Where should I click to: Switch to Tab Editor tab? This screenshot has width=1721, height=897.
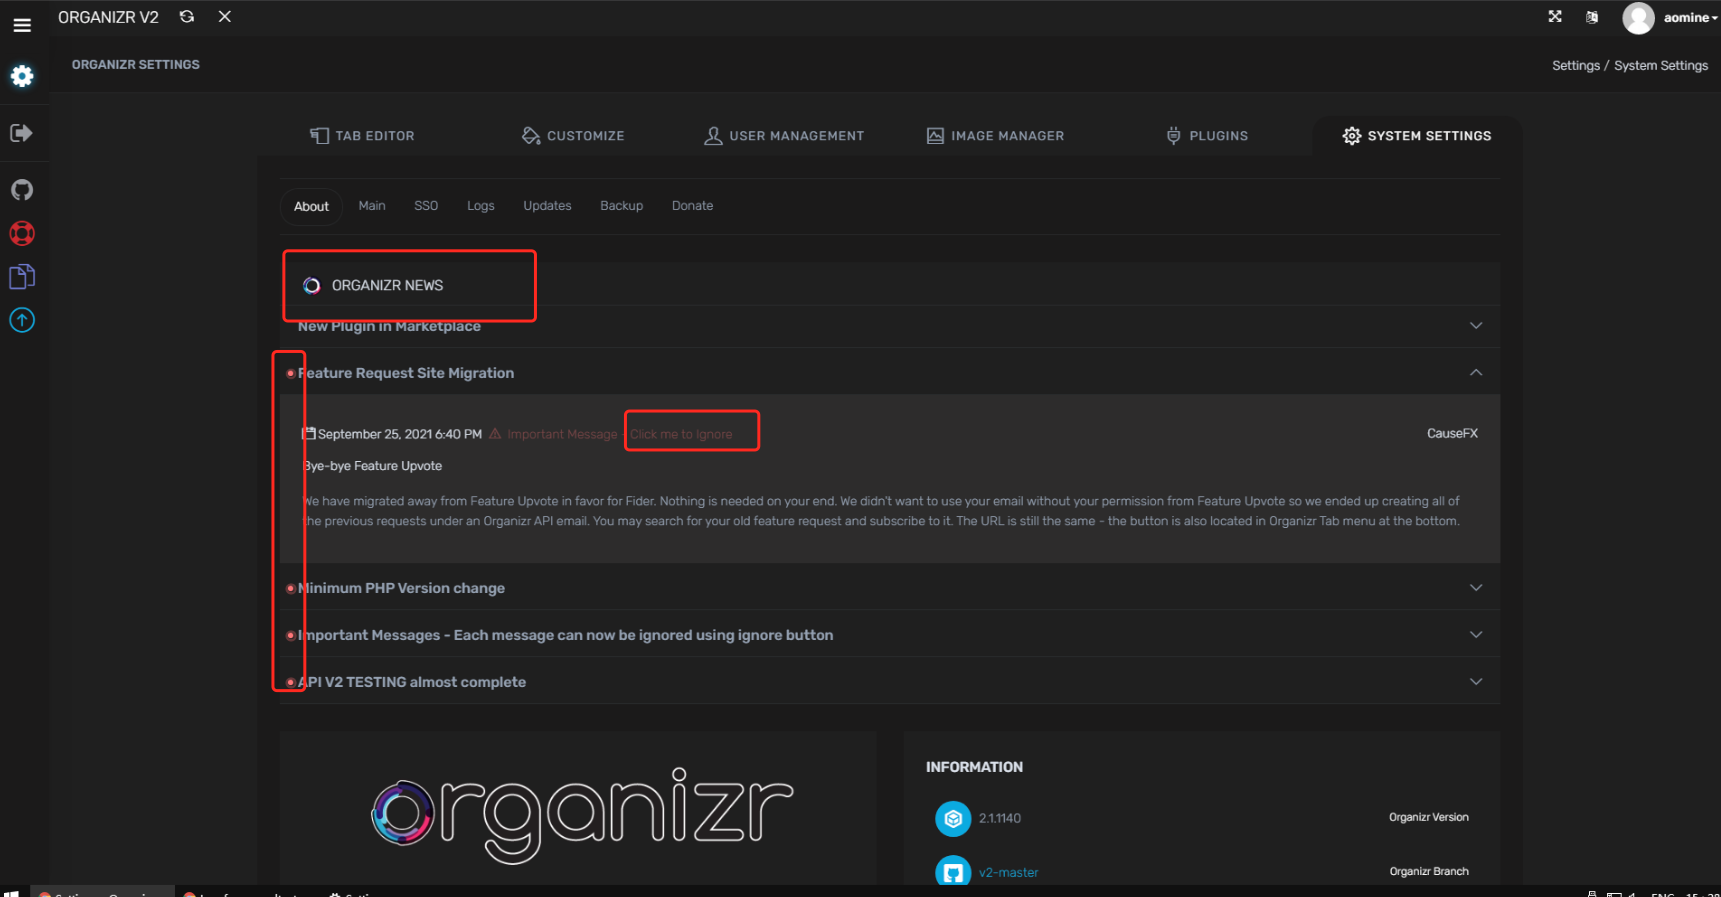click(362, 136)
